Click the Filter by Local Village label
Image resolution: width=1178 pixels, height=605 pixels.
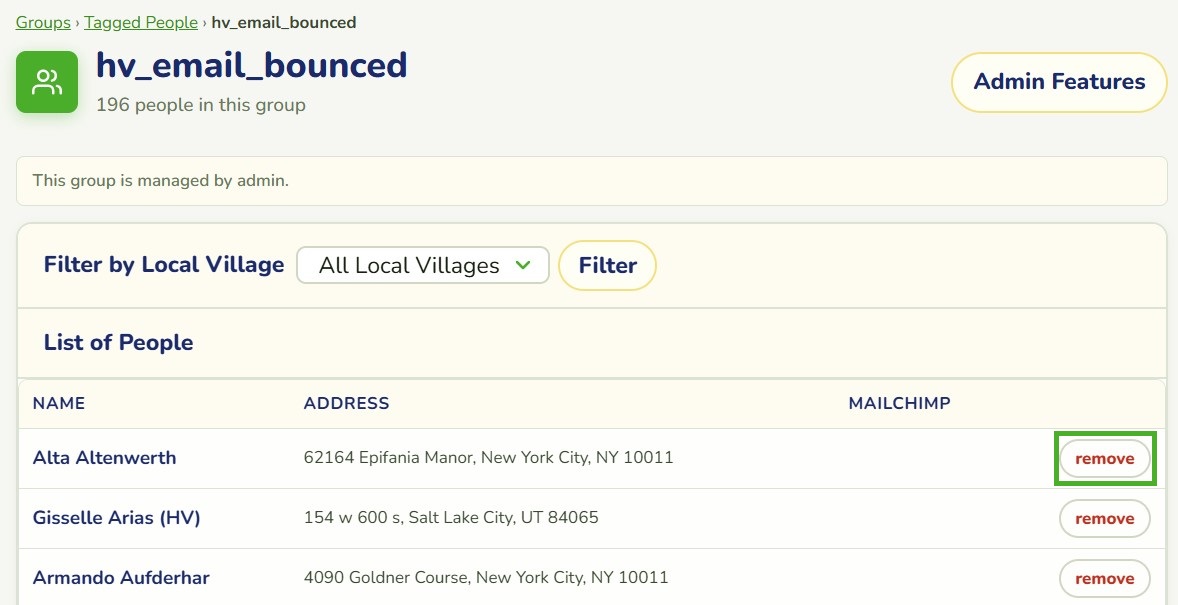pyautogui.click(x=164, y=265)
